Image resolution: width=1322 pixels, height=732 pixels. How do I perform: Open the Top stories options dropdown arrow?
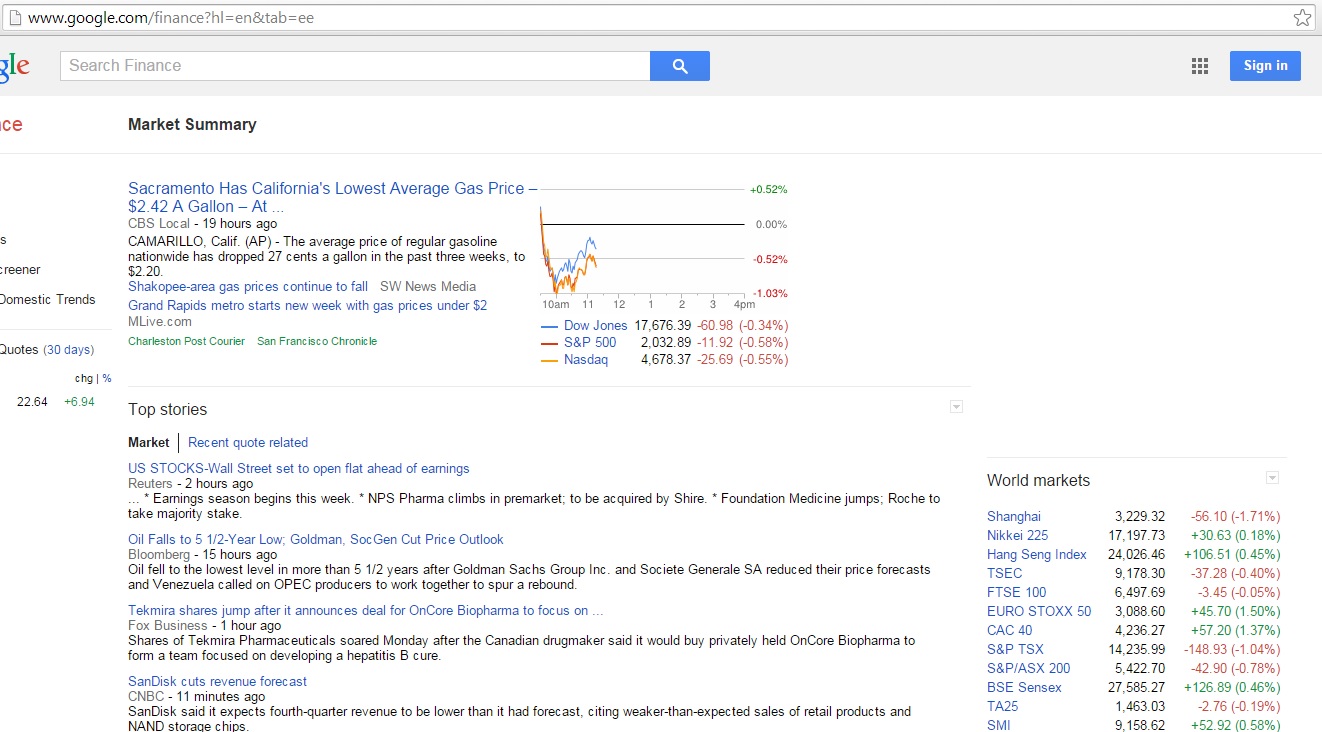point(956,406)
